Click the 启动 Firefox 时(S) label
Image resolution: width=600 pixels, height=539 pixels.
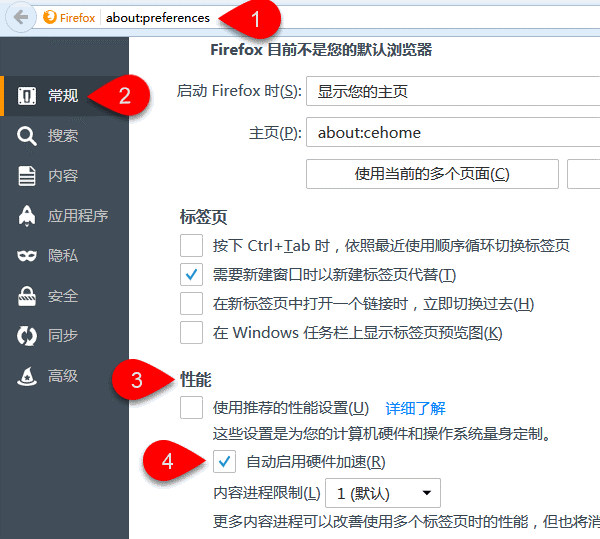[x=239, y=91]
